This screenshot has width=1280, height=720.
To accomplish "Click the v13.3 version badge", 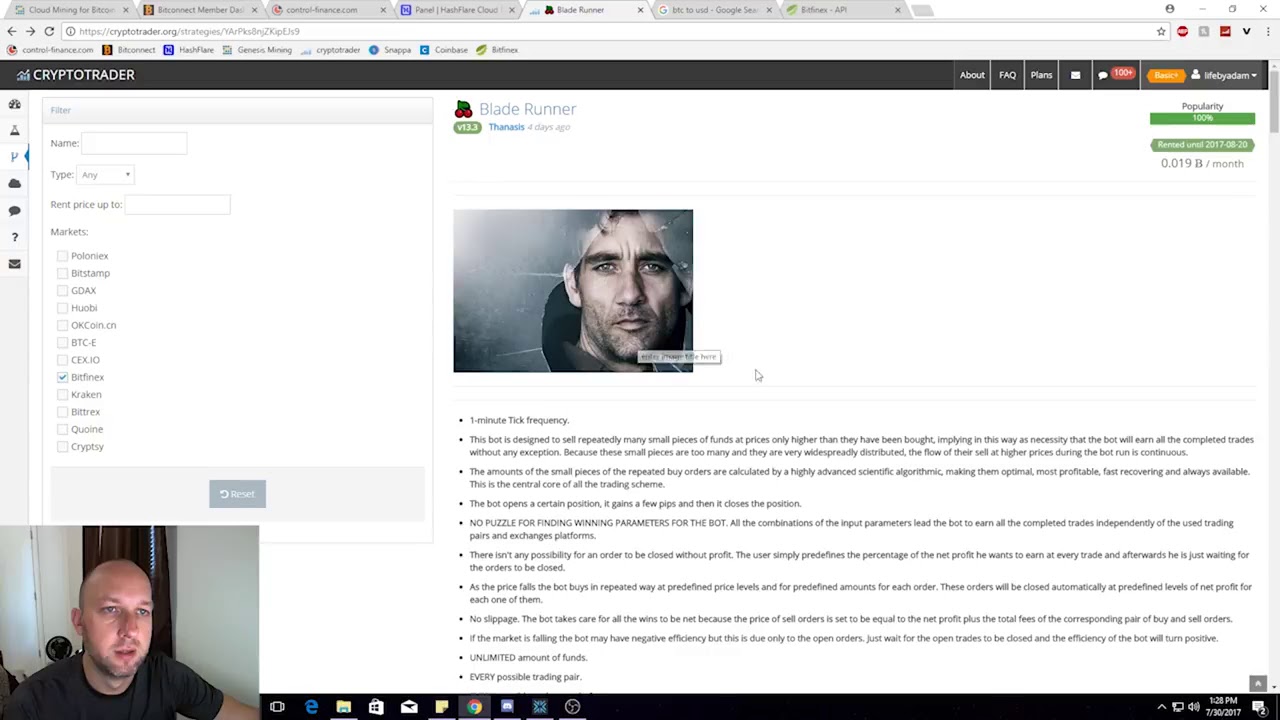I will (468, 127).
